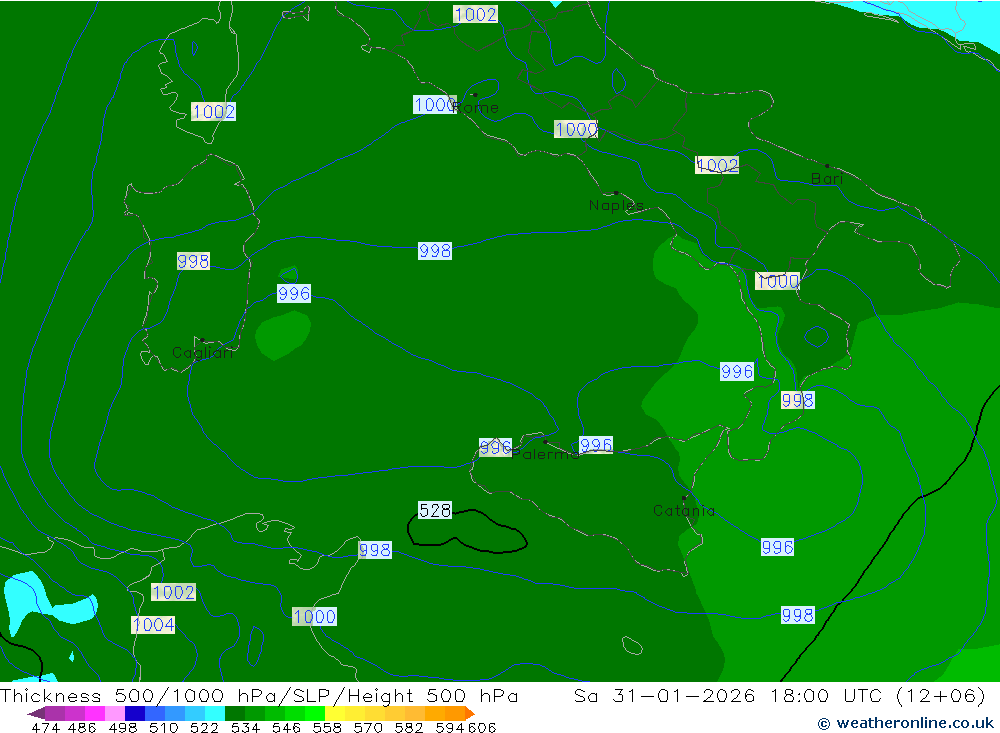This screenshot has width=1000, height=733.
Task: Pick the light pink legend swatch above 498
Action: tap(115, 713)
